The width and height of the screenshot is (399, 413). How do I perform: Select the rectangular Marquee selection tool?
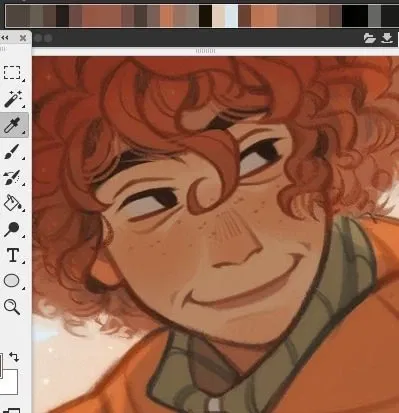coord(12,73)
